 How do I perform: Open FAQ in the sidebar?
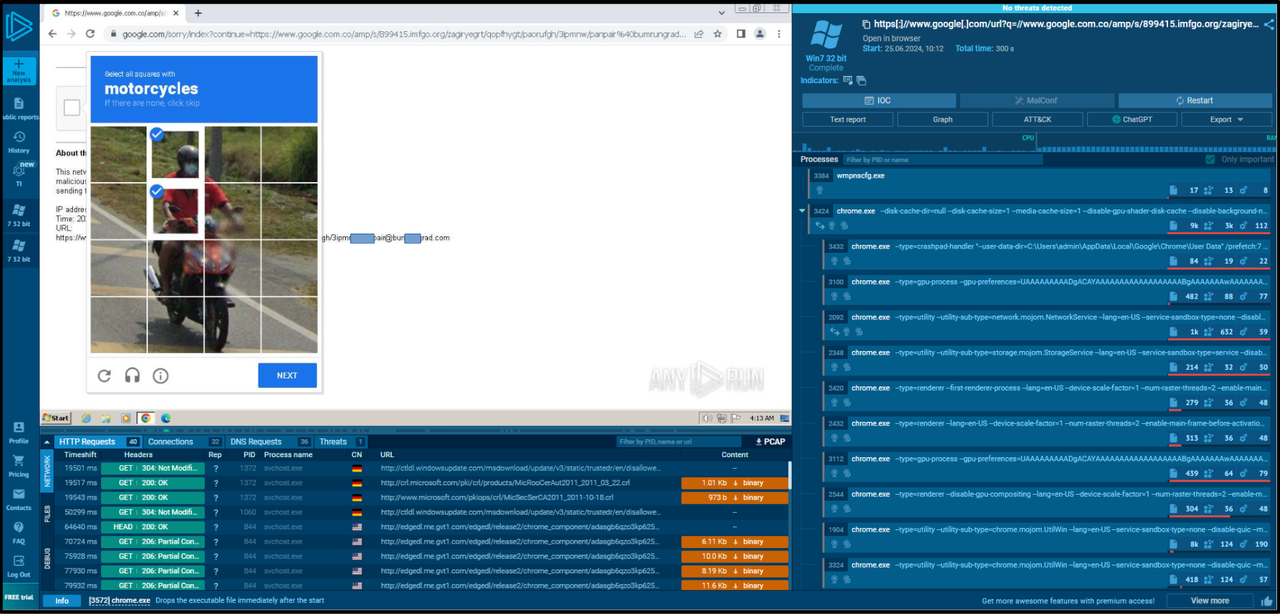click(x=19, y=533)
